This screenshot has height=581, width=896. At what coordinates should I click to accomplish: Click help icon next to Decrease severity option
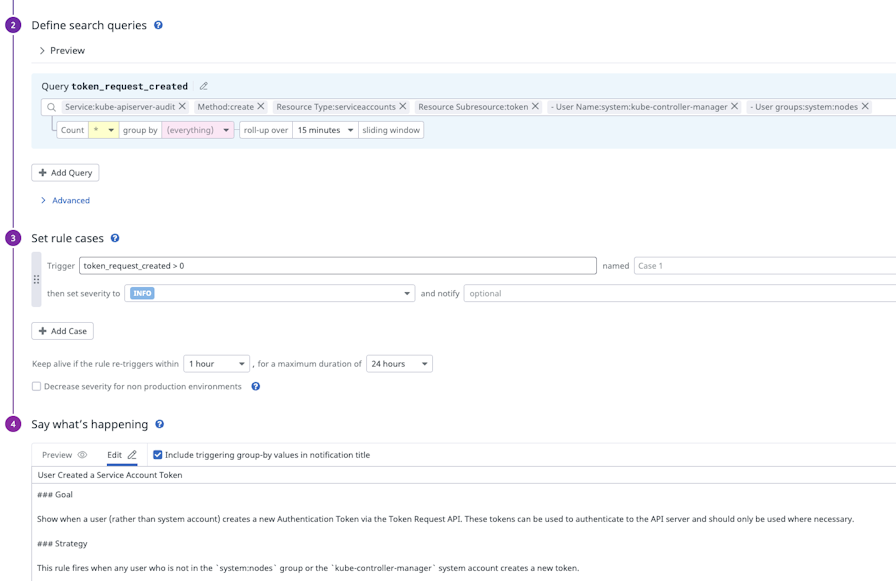pyautogui.click(x=256, y=386)
